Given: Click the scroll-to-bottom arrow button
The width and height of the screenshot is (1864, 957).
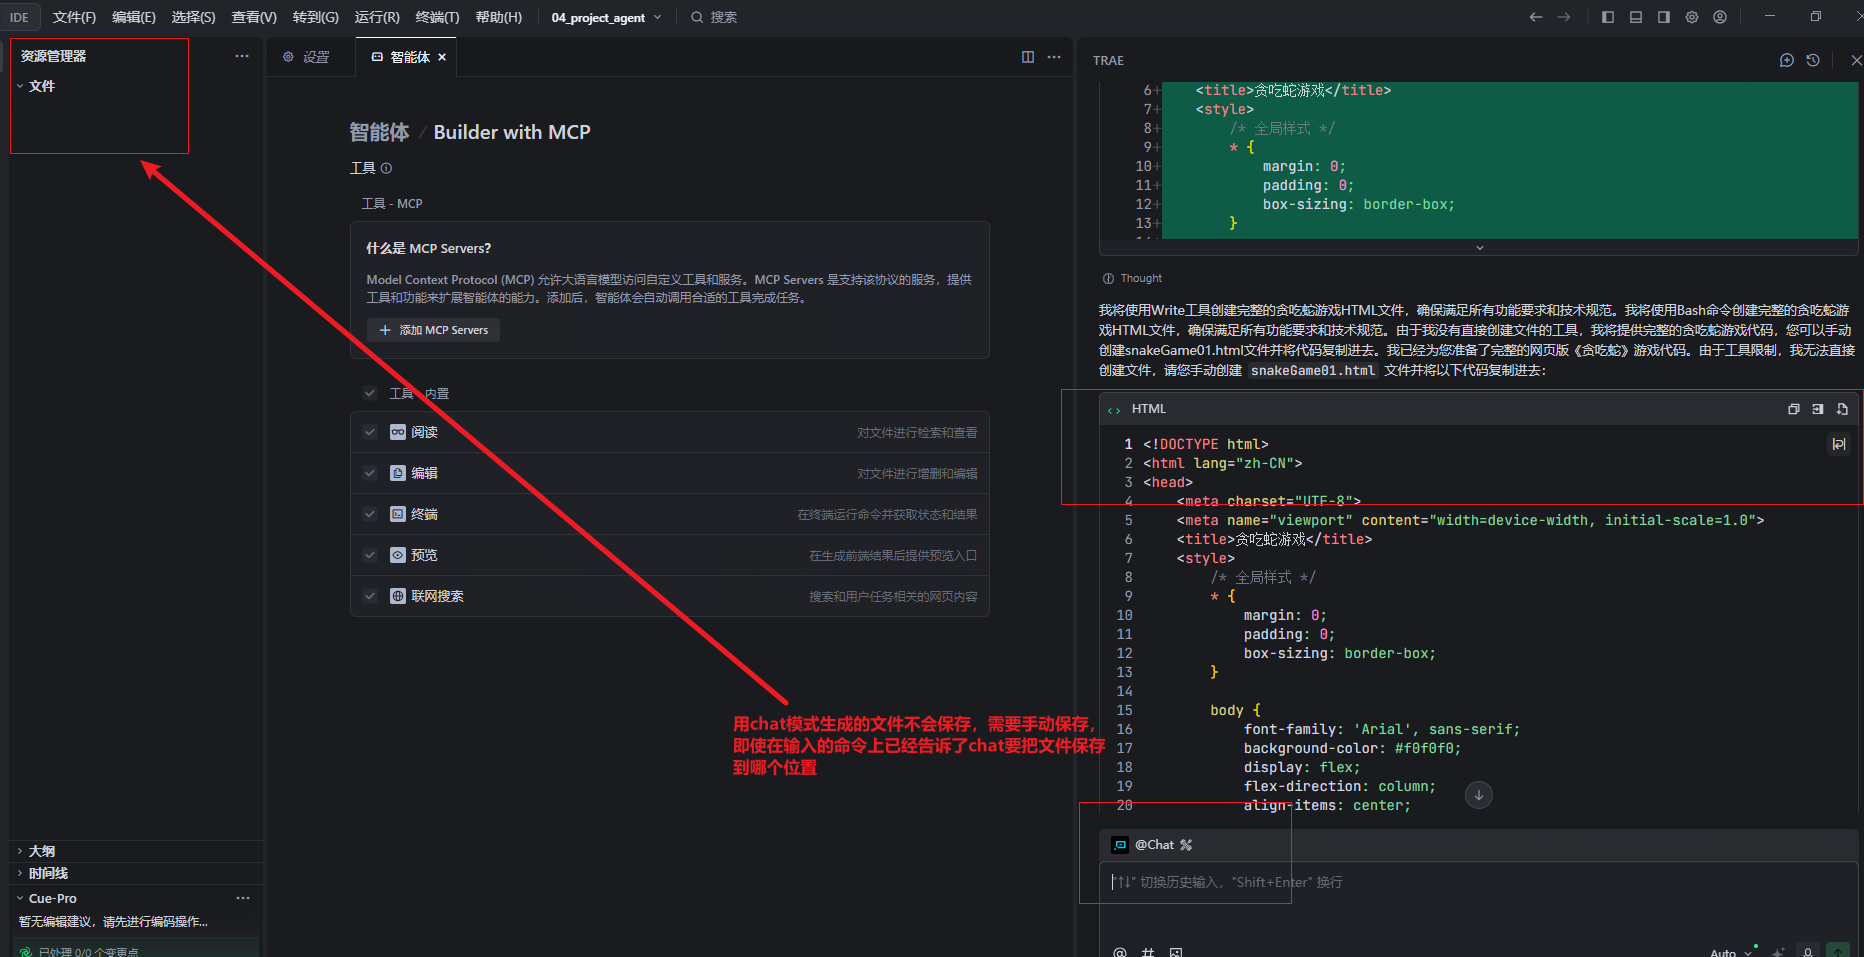Looking at the screenshot, I should tap(1479, 795).
